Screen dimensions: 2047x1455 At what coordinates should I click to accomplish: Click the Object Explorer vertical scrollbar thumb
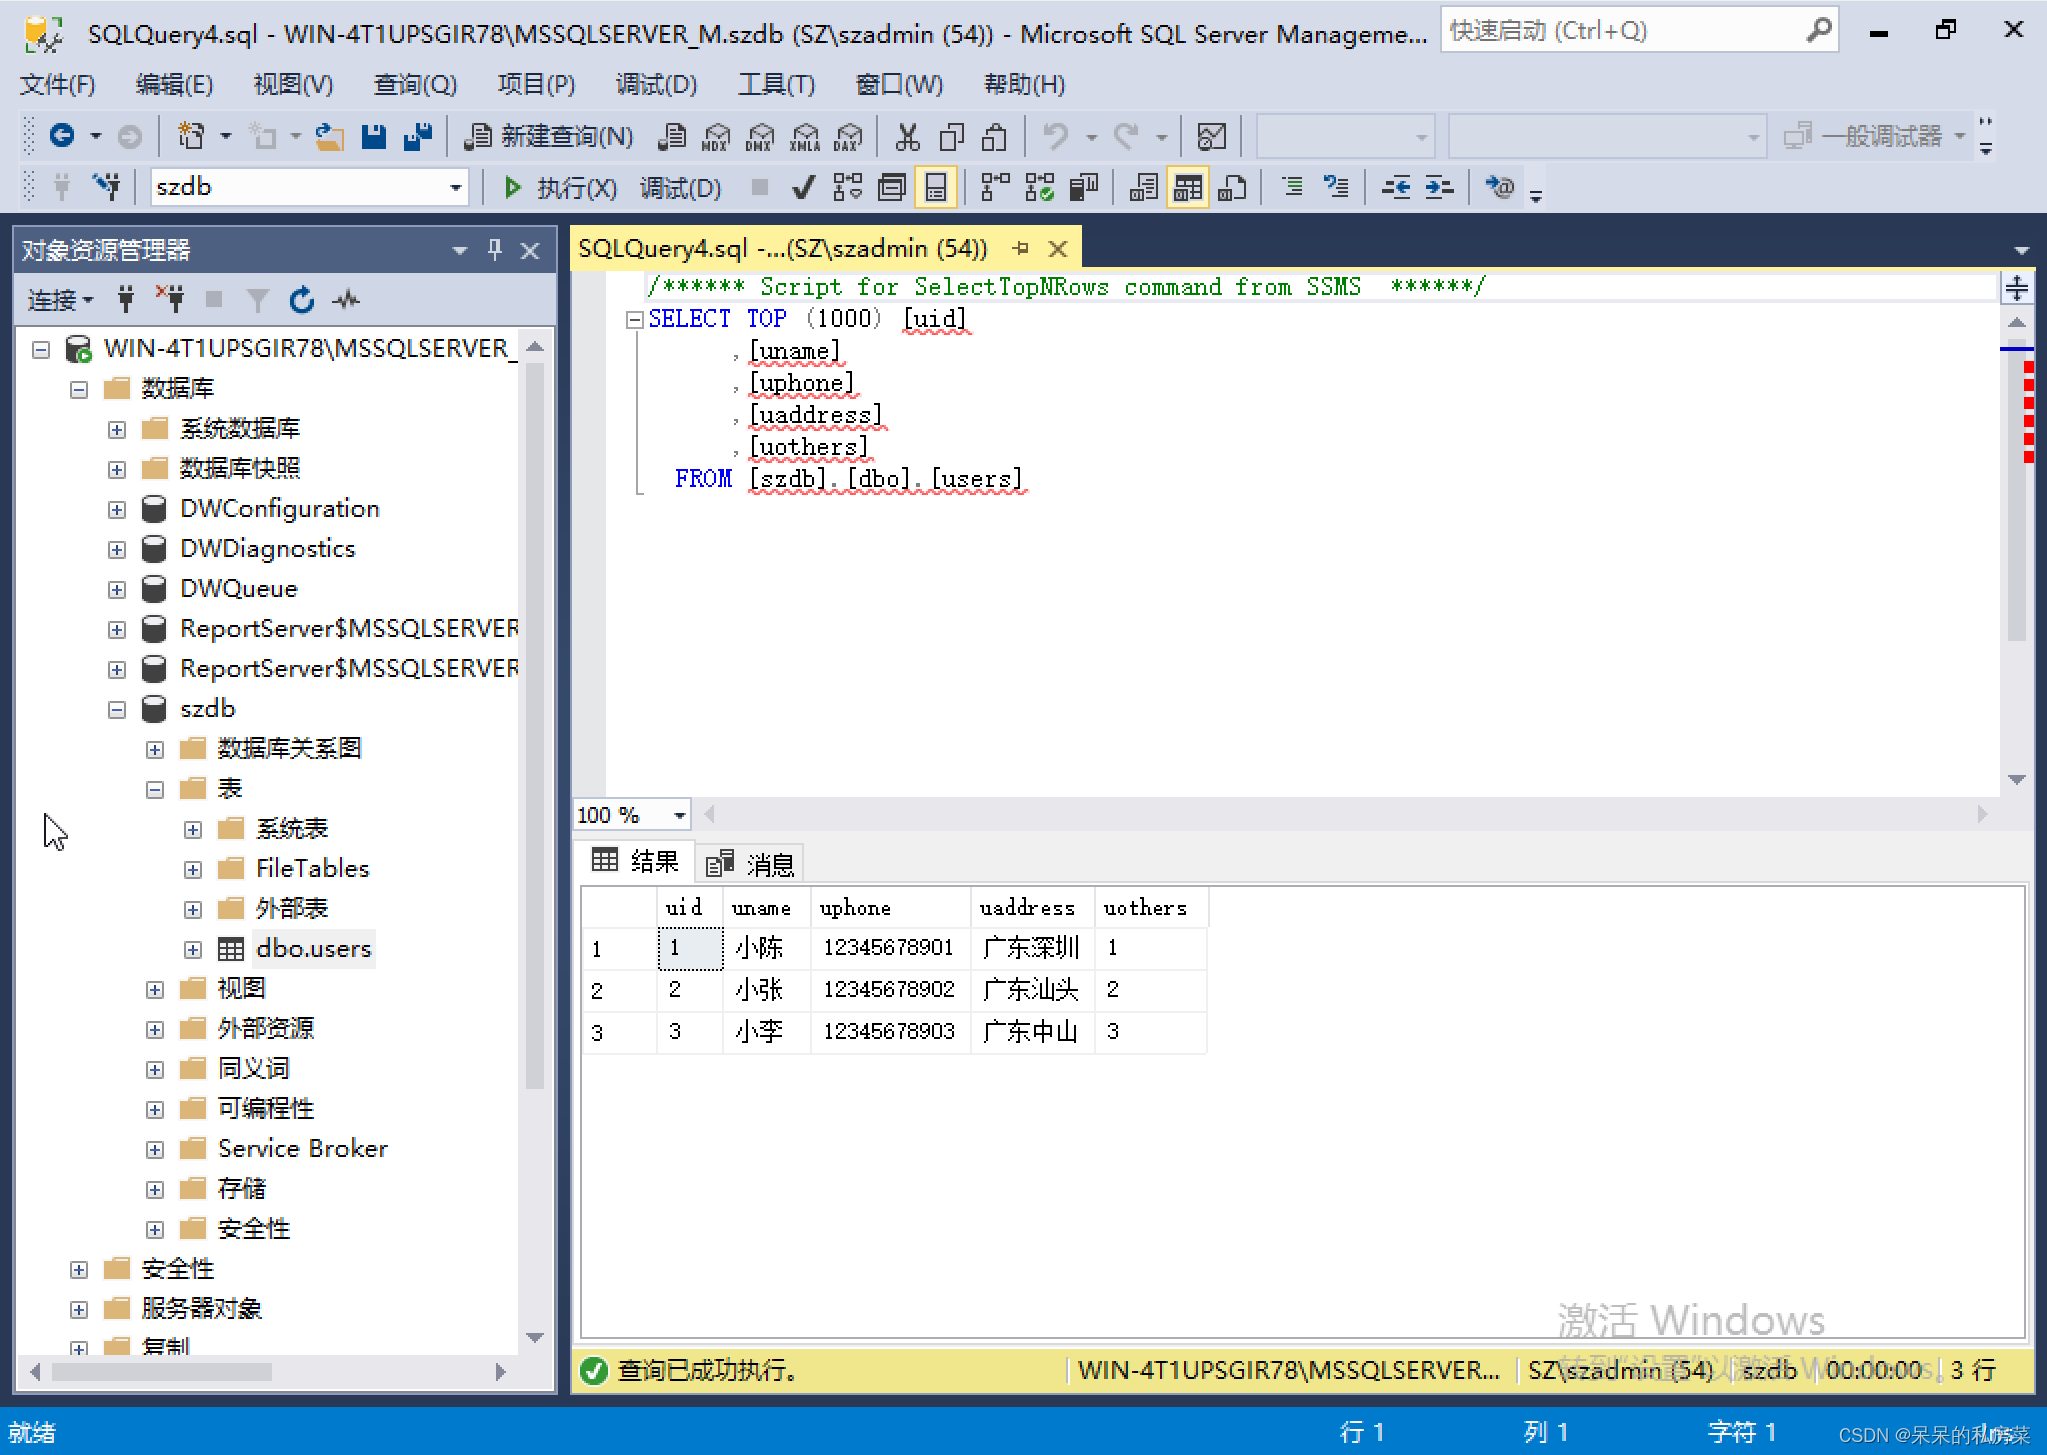click(535, 724)
